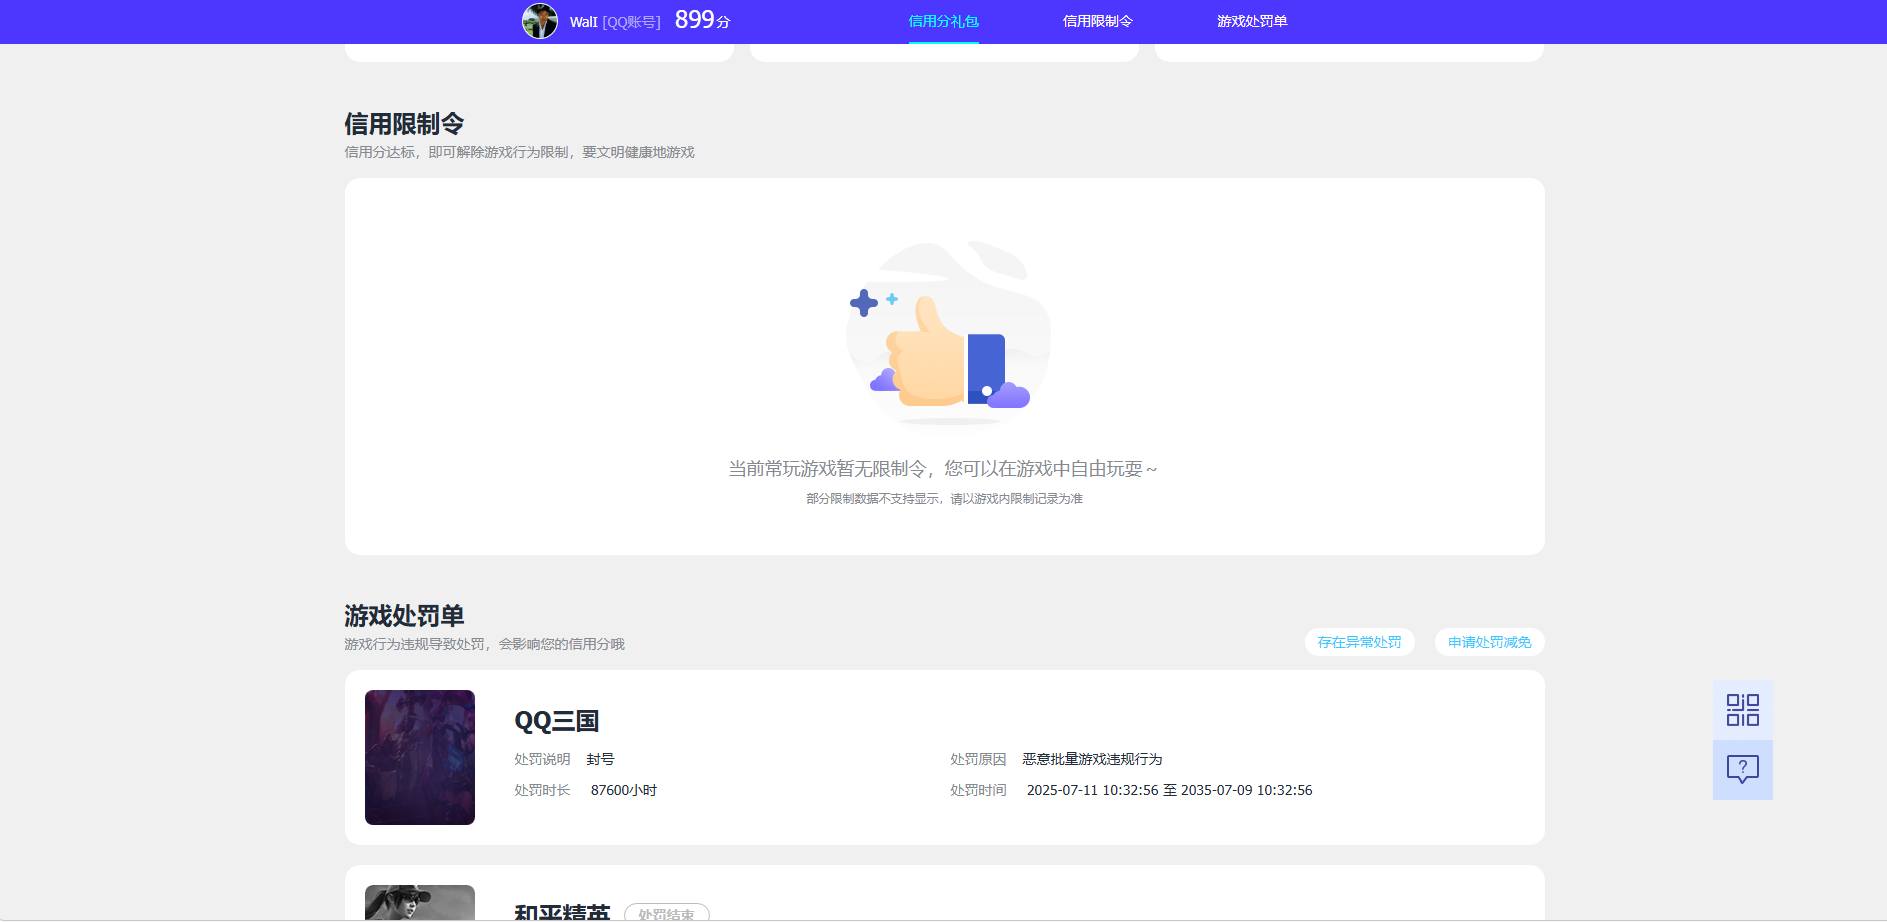The image size is (1887, 922).
Task: Click the 处罚结束 badge next to 和平精英
Action: pyautogui.click(x=666, y=912)
